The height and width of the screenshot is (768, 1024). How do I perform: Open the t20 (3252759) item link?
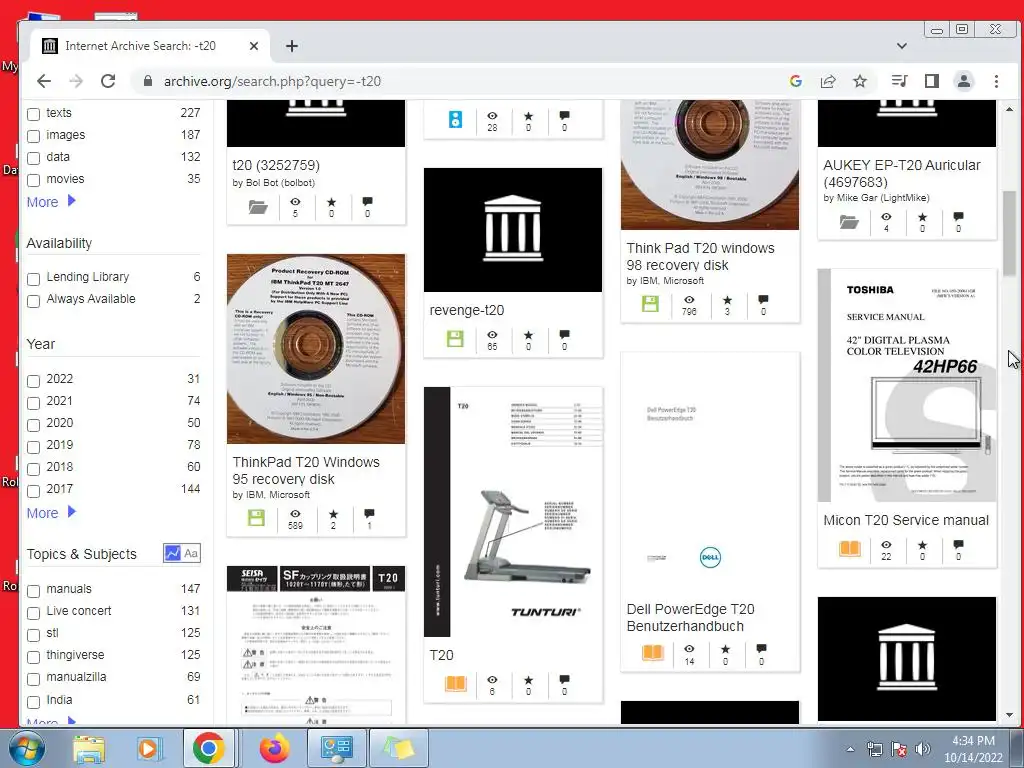[x=276, y=165]
